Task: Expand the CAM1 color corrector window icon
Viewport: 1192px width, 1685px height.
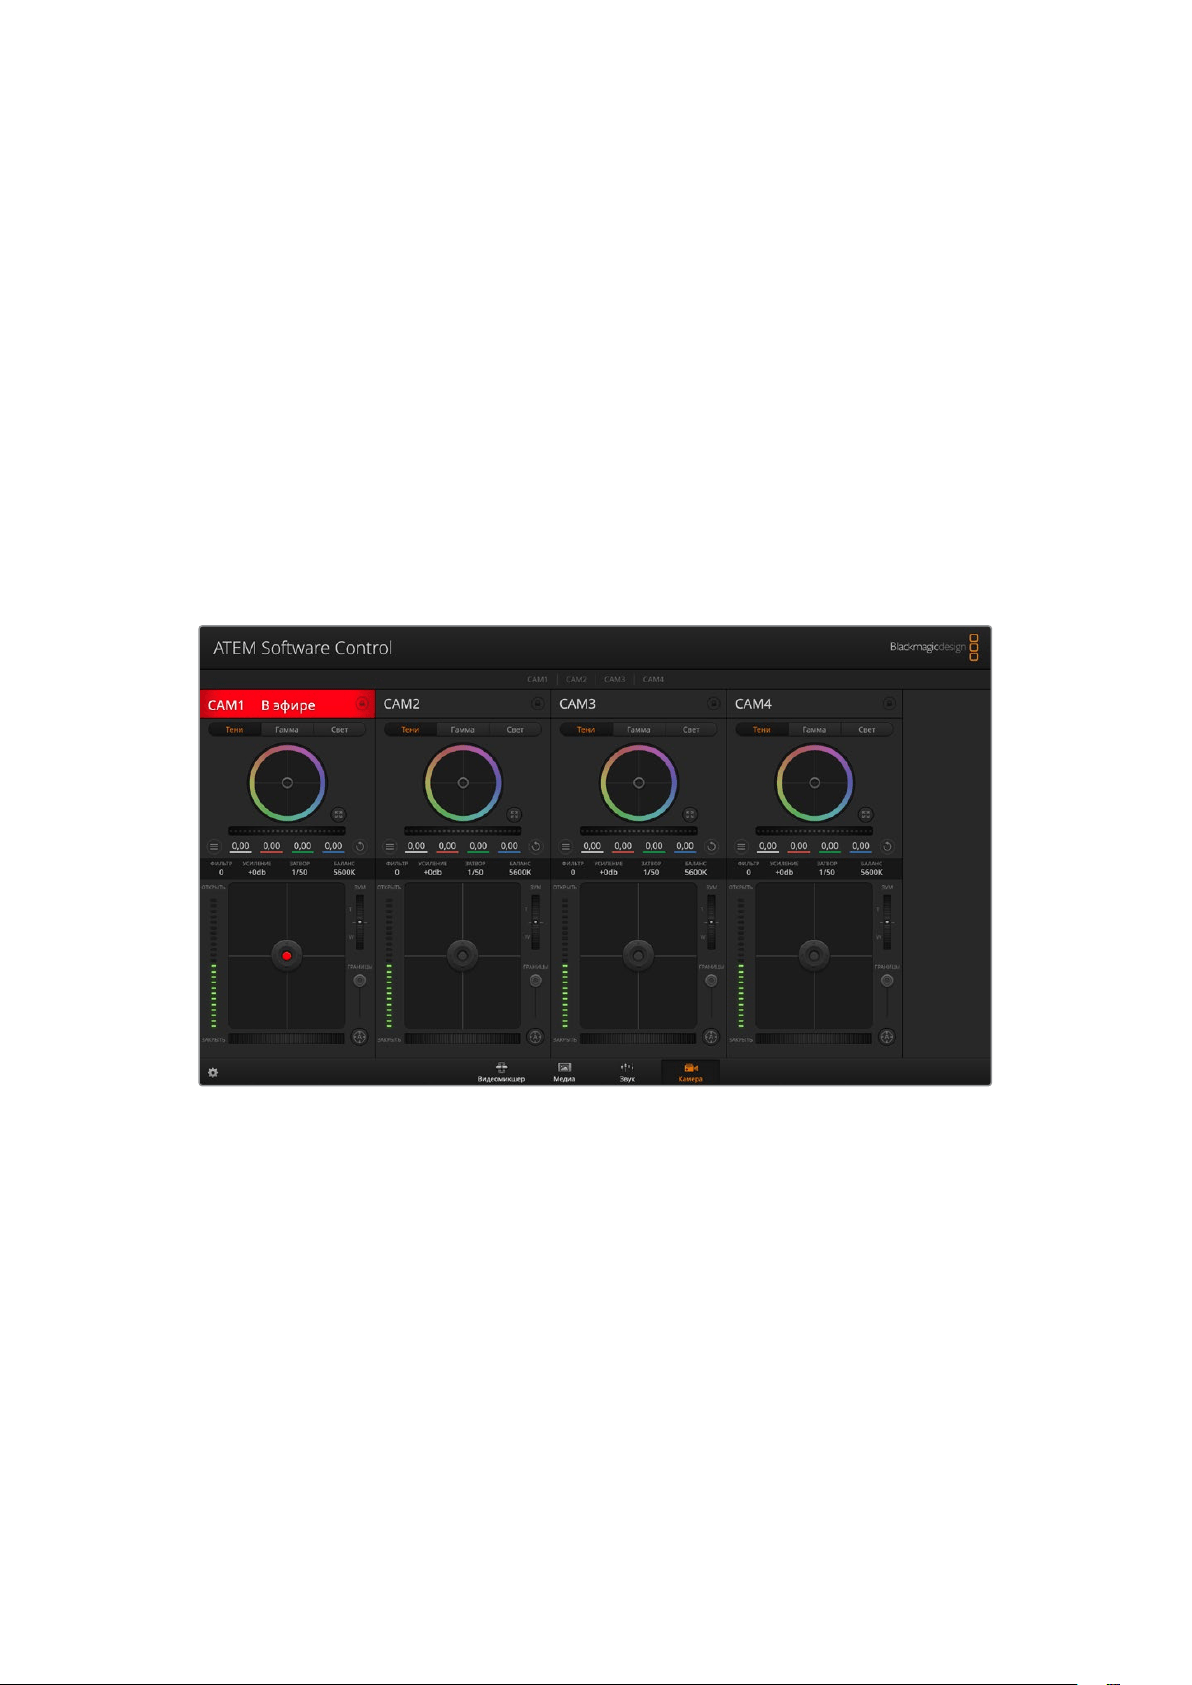Action: pos(338,815)
